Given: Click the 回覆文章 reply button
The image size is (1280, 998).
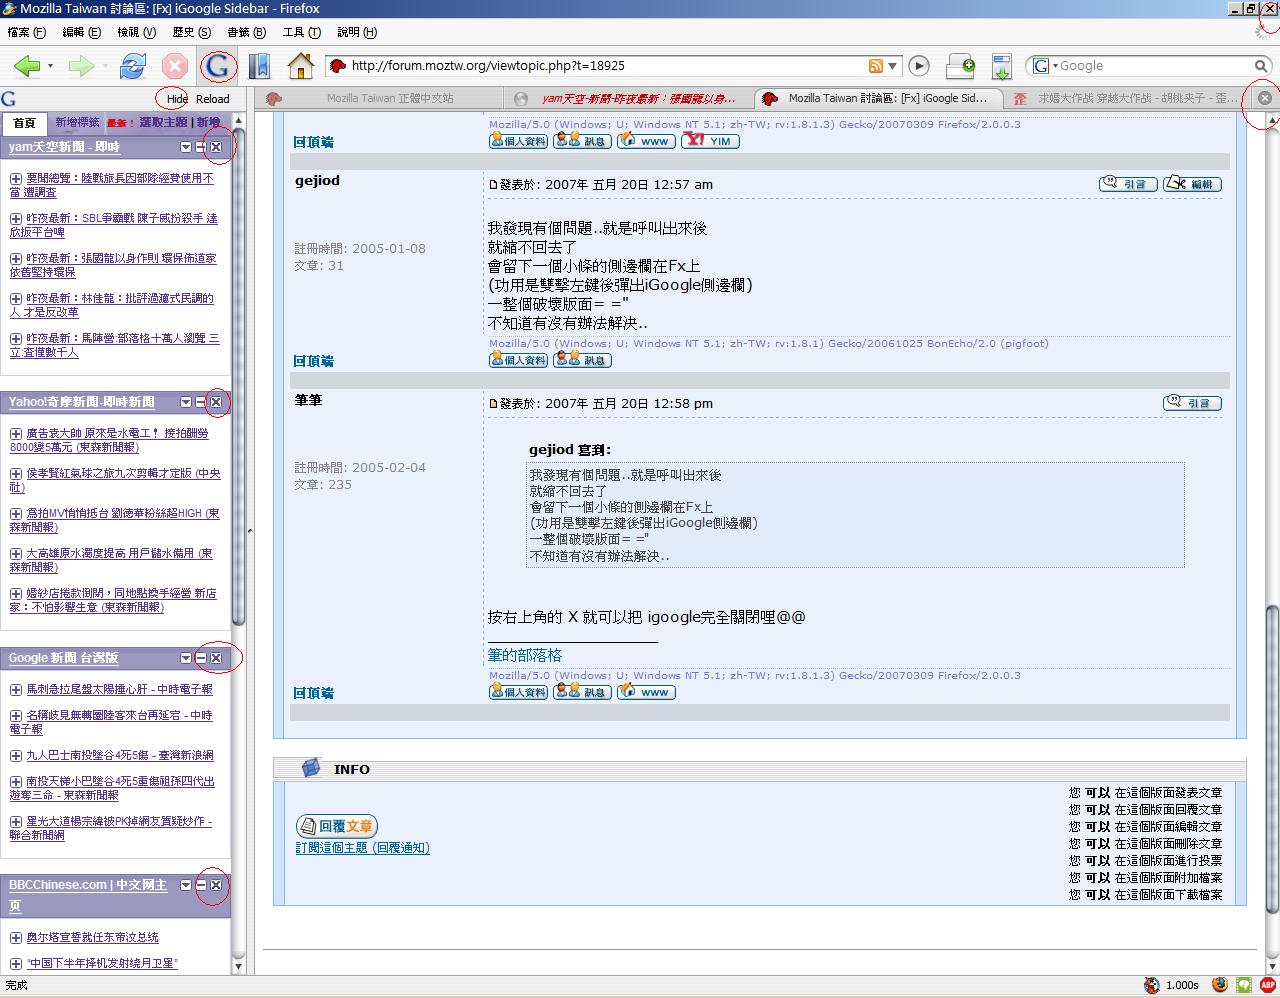Looking at the screenshot, I should 337,826.
